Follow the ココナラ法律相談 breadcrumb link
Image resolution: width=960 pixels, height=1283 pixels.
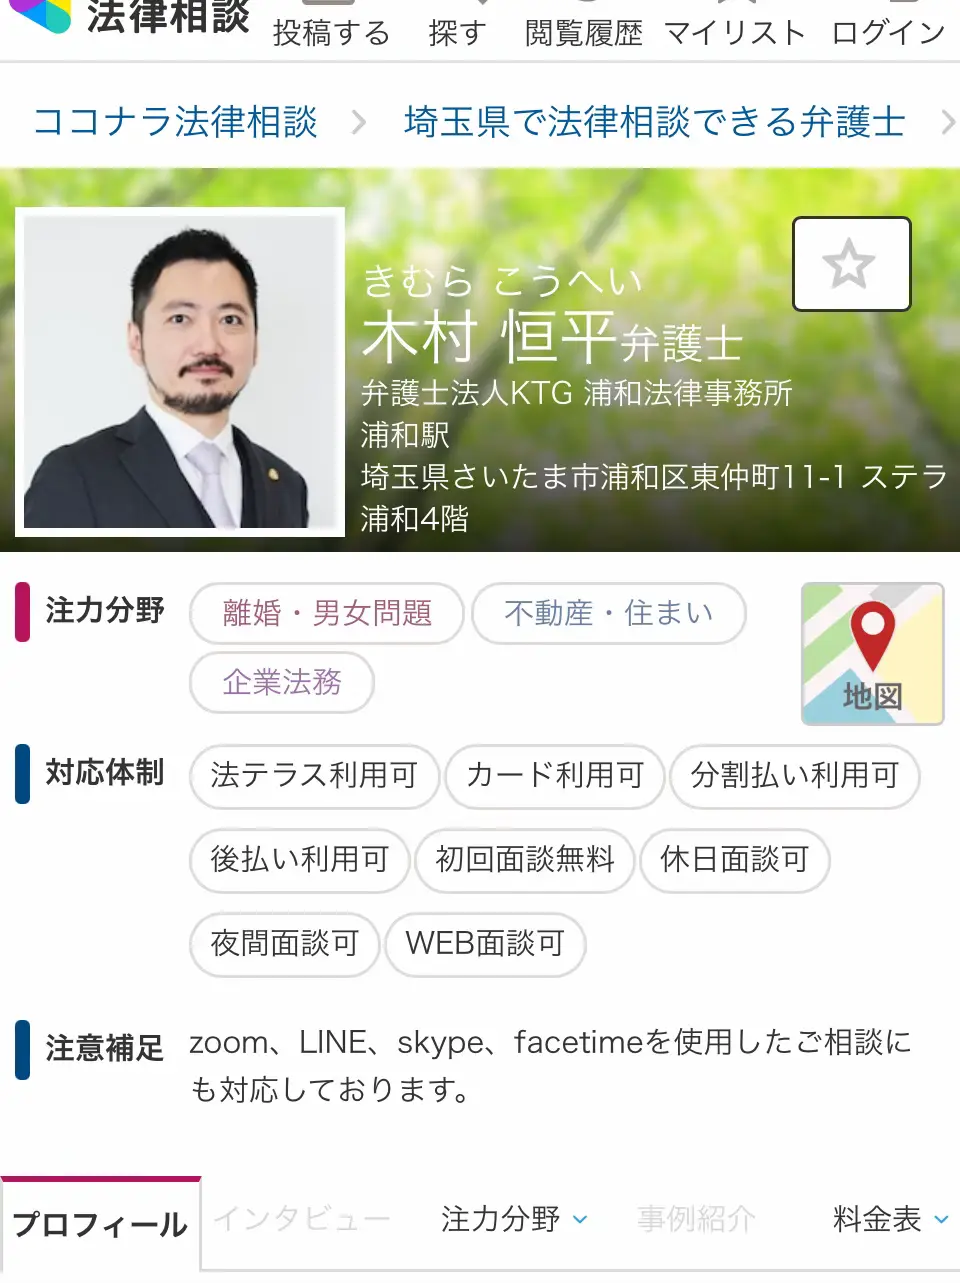click(175, 122)
